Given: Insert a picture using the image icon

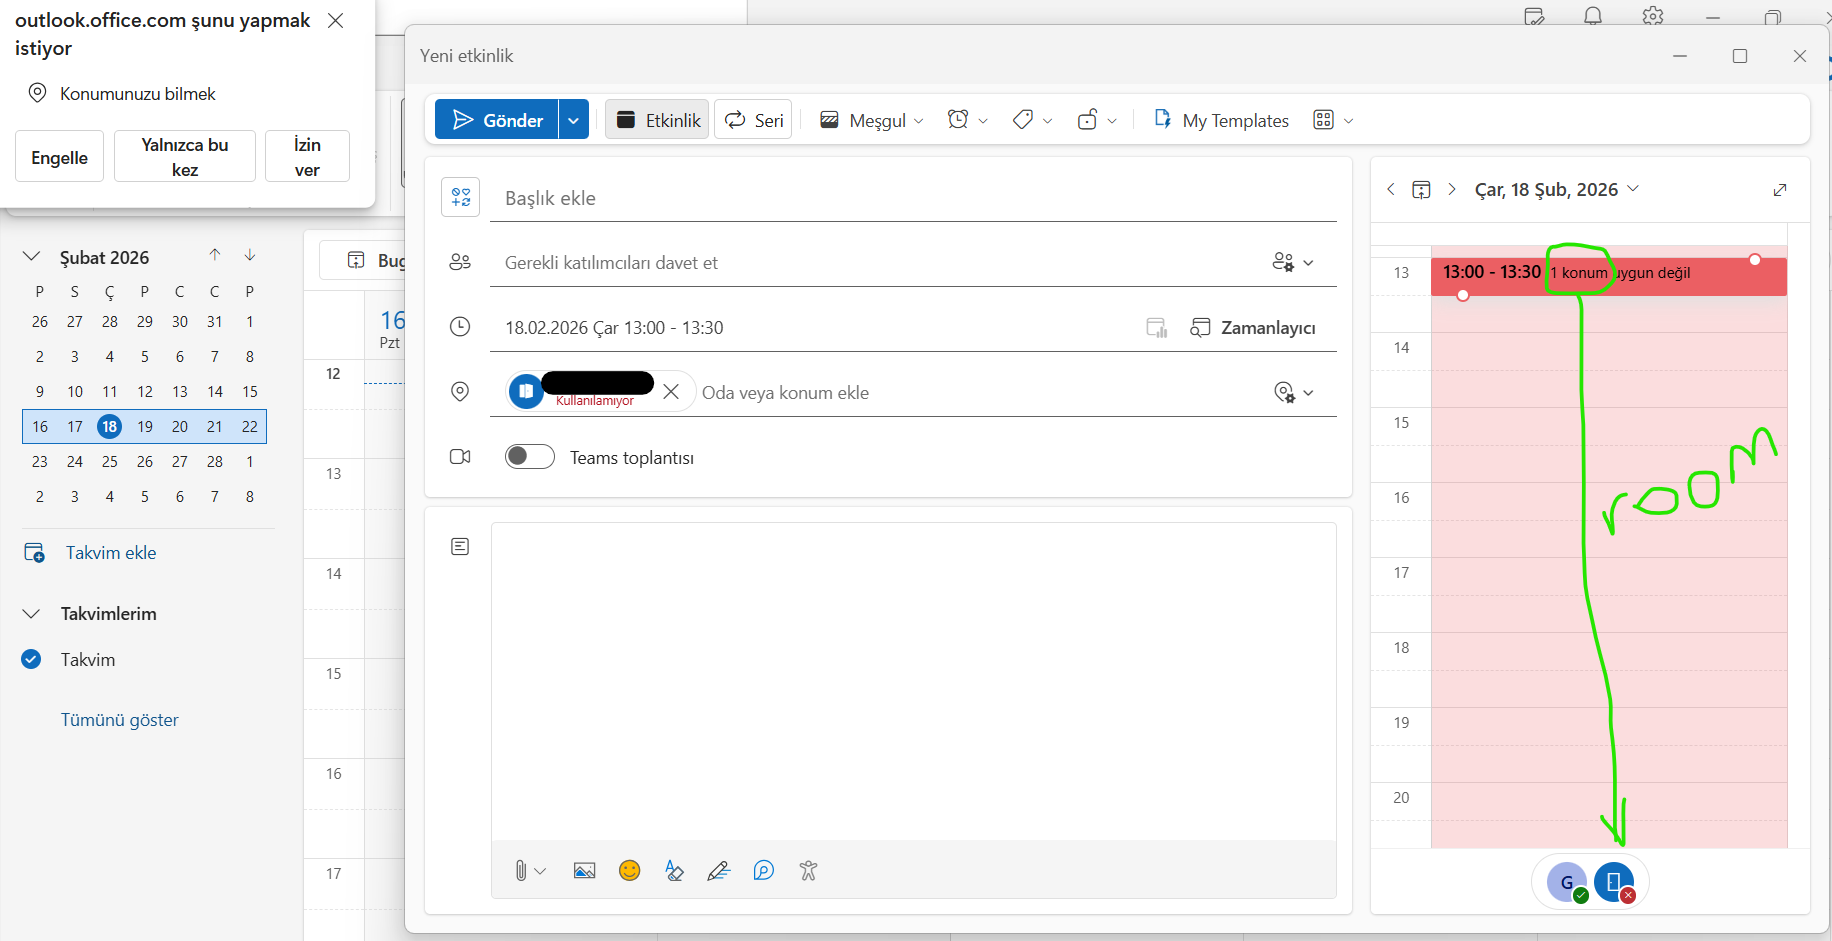Looking at the screenshot, I should coord(585,871).
